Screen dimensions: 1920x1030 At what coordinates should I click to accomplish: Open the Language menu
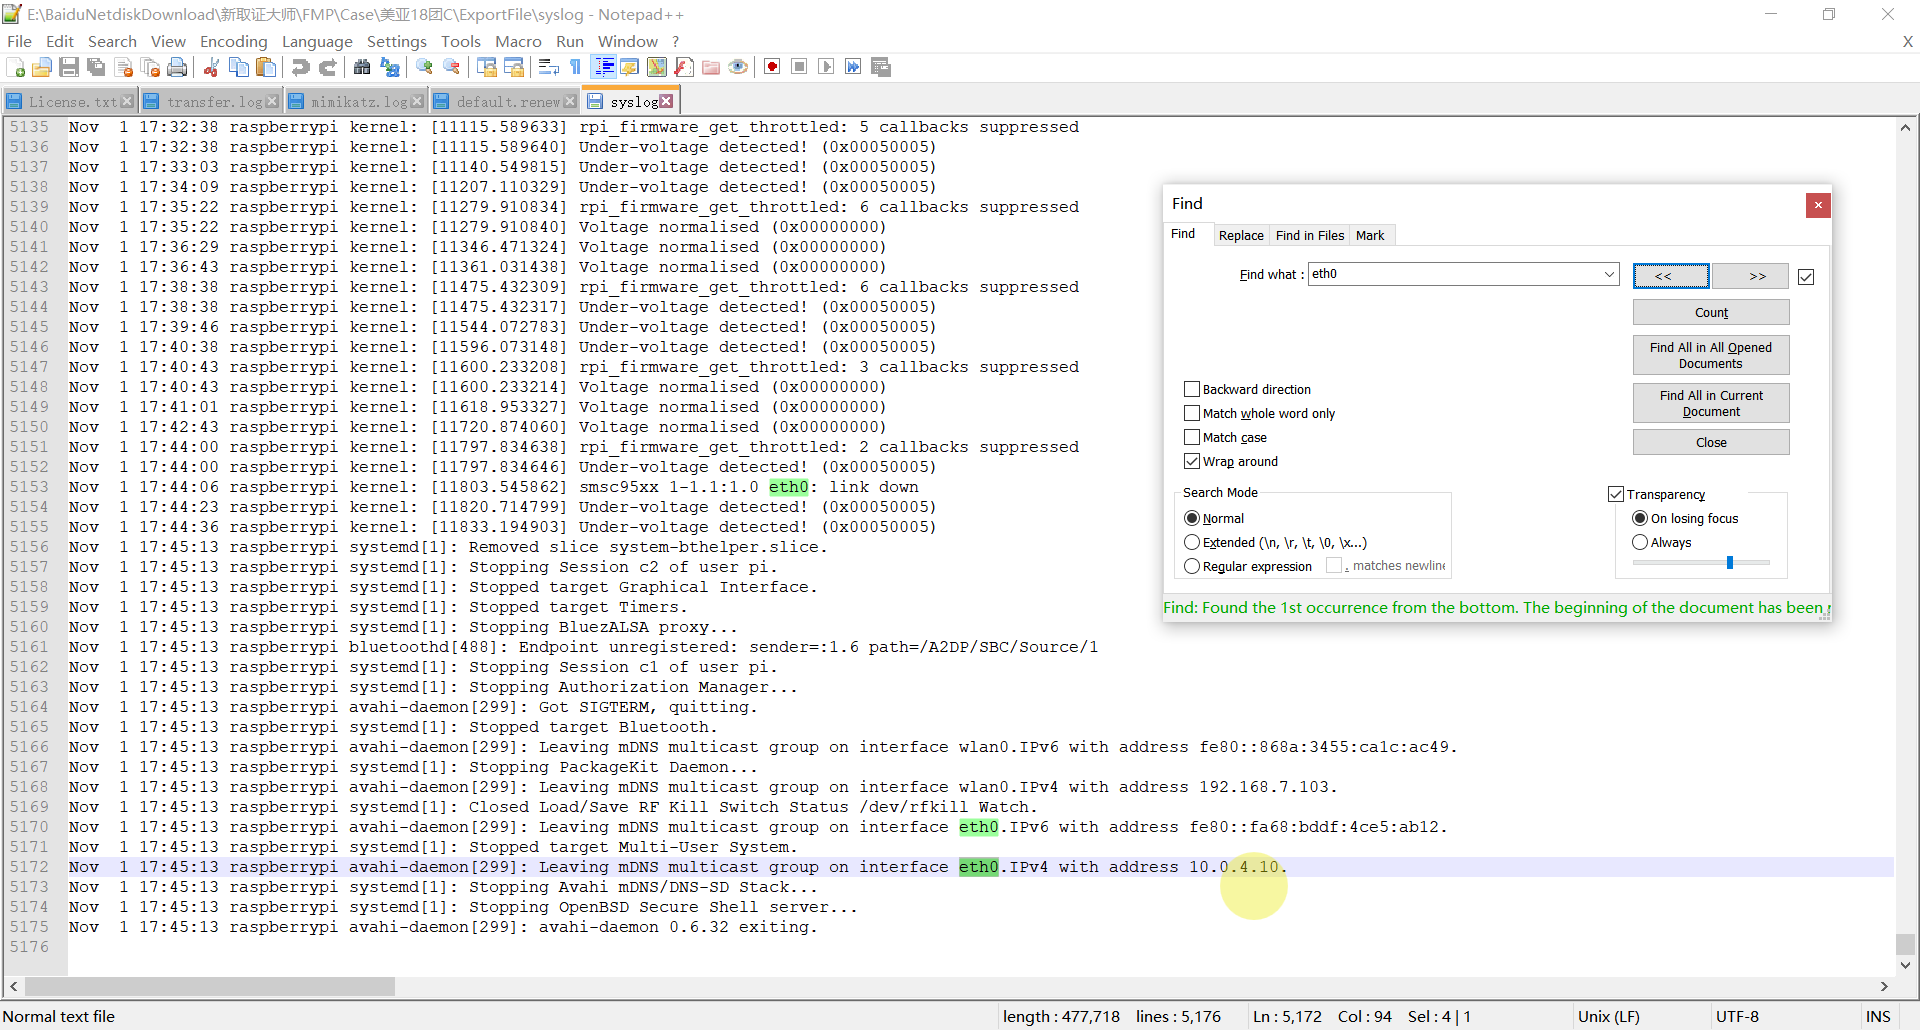tap(317, 41)
